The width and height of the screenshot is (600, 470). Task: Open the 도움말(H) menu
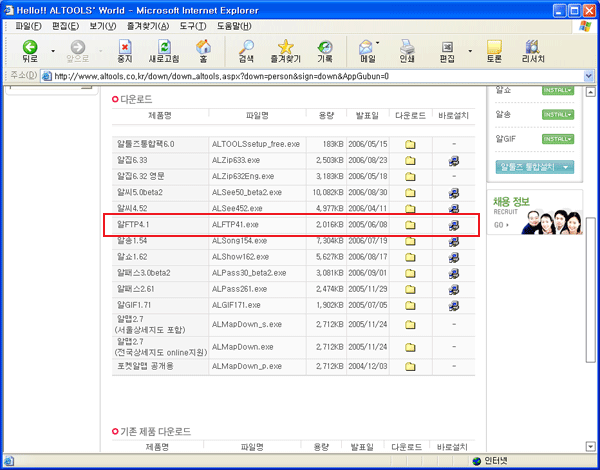click(234, 26)
